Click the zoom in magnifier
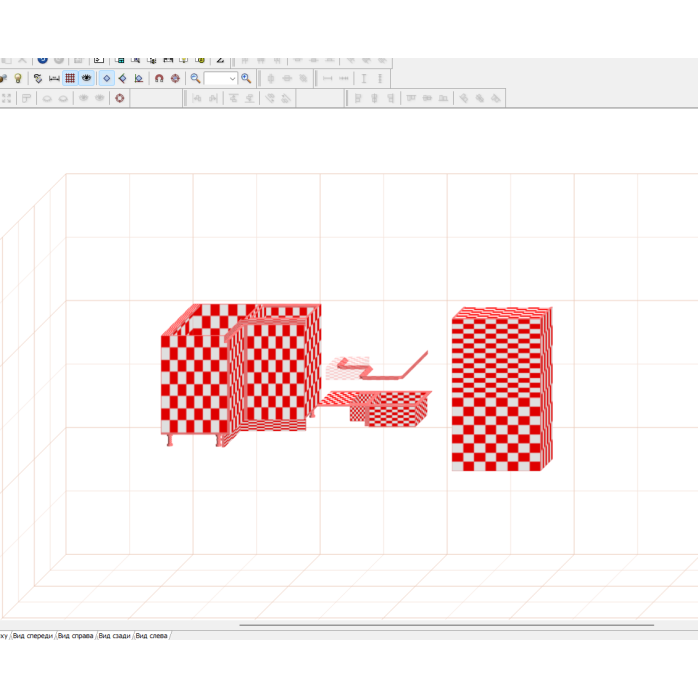 coord(246,78)
